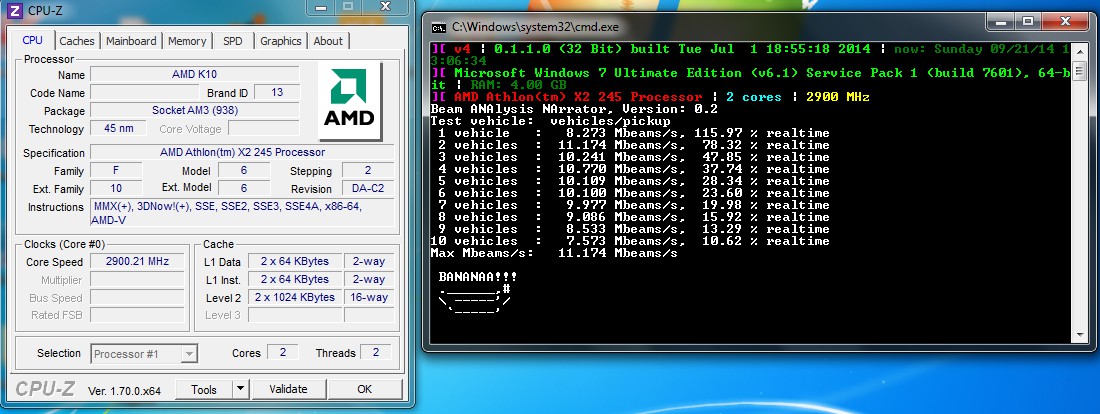Click the '10 vehicles' result line
Viewport: 1100px width, 414px height.
click(630, 241)
